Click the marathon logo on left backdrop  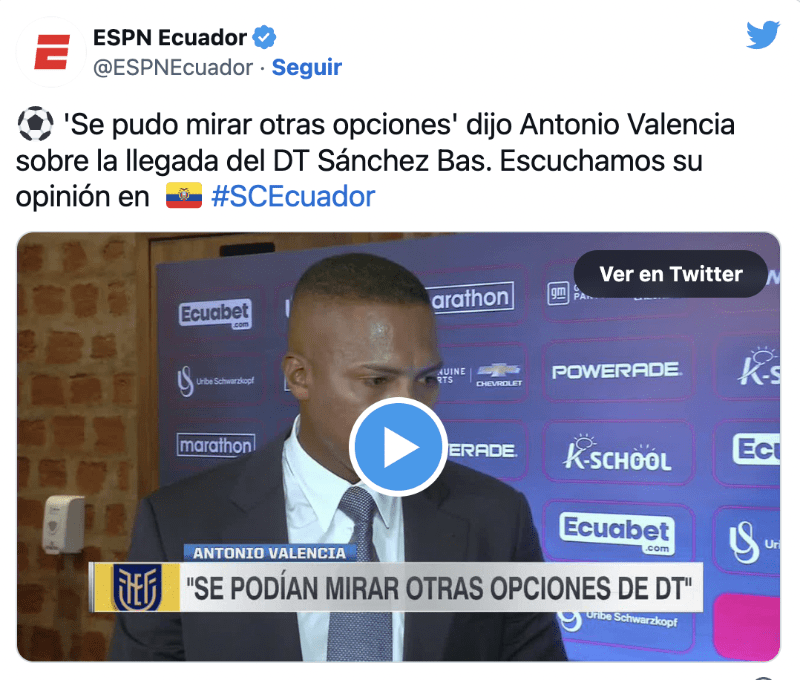[x=216, y=445]
